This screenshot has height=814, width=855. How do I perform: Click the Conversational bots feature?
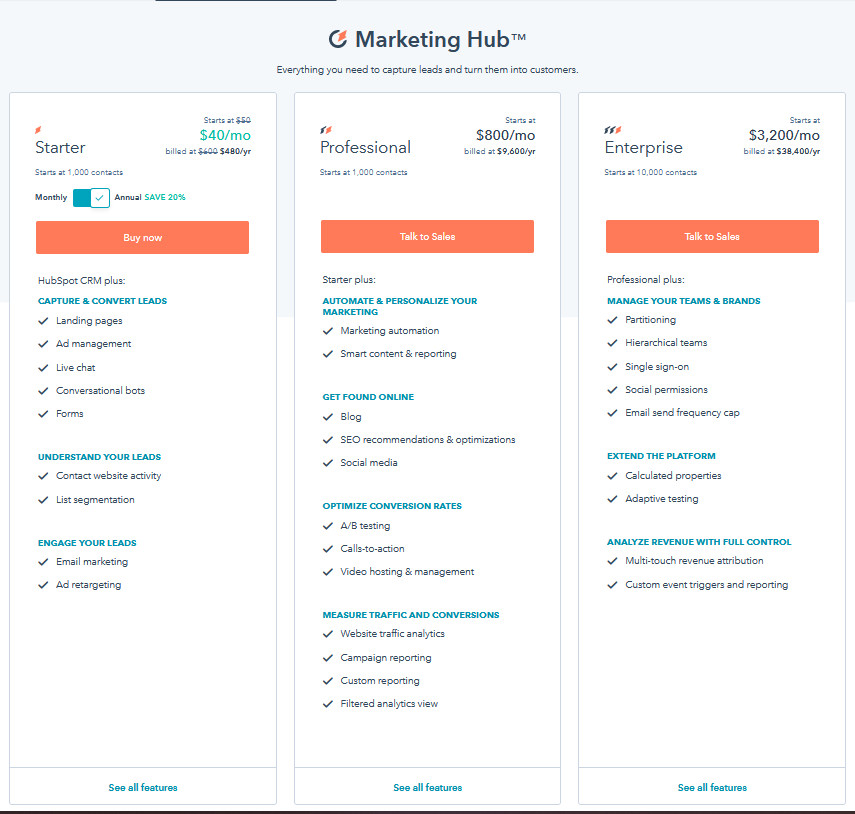100,390
